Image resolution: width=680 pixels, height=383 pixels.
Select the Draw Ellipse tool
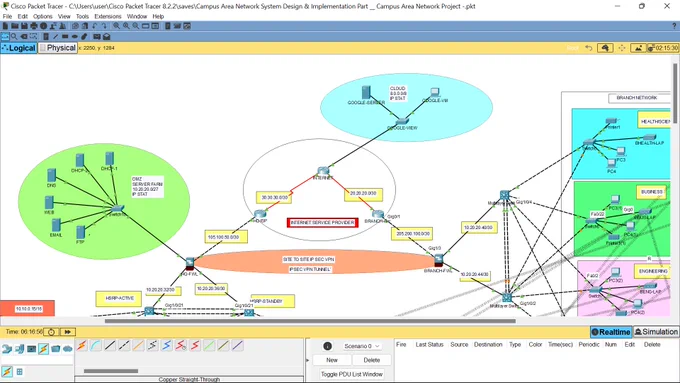click(x=75, y=36)
